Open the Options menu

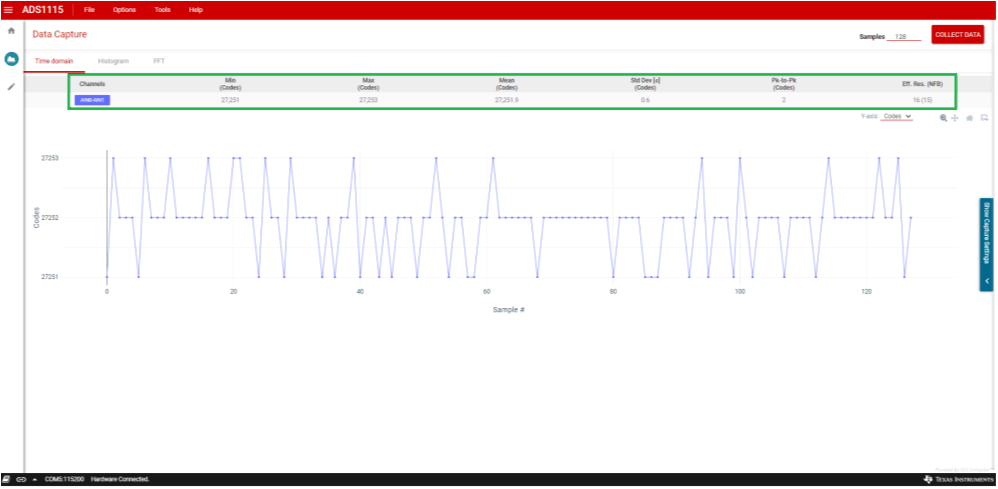124,10
